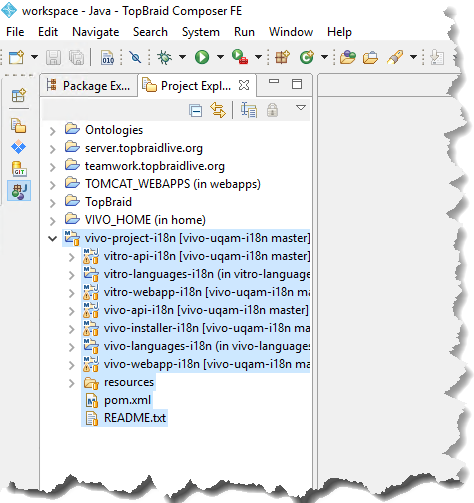Image resolution: width=474 pixels, height=503 pixels.
Task: Expand the server.topbraidlive.org project
Action: click(x=52, y=149)
